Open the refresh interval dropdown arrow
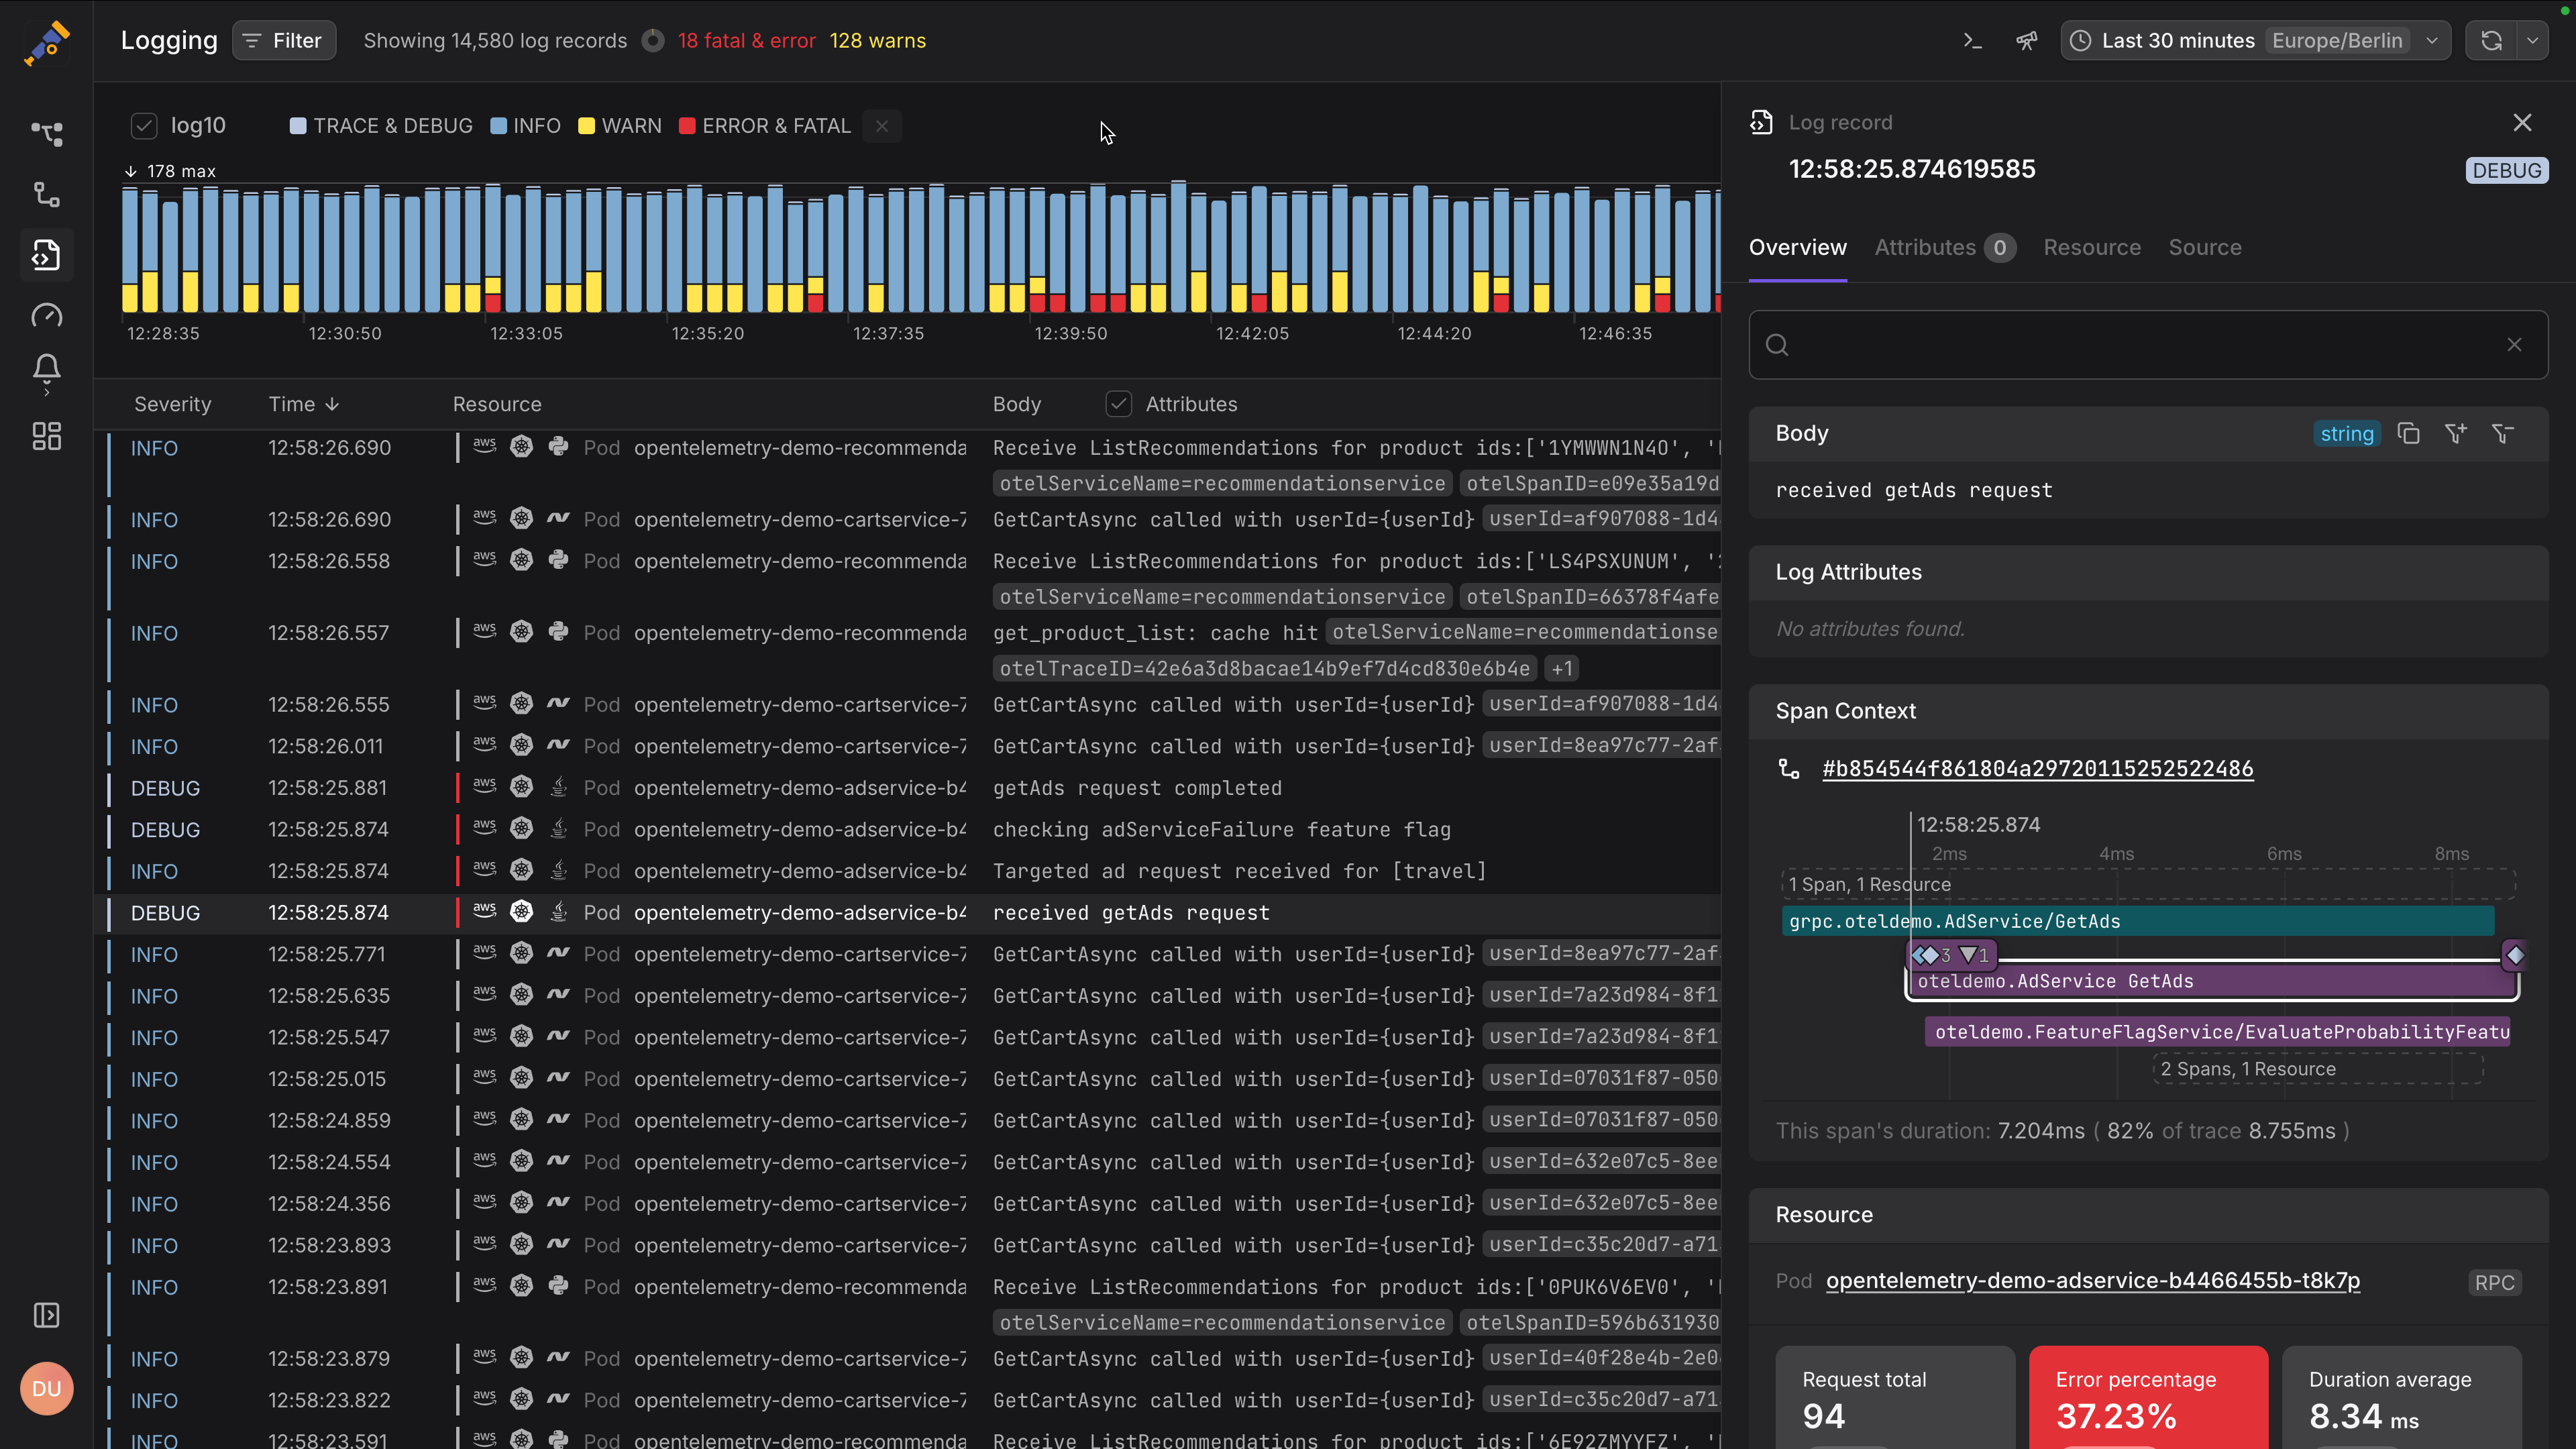The height and width of the screenshot is (1449, 2576). (2532, 41)
